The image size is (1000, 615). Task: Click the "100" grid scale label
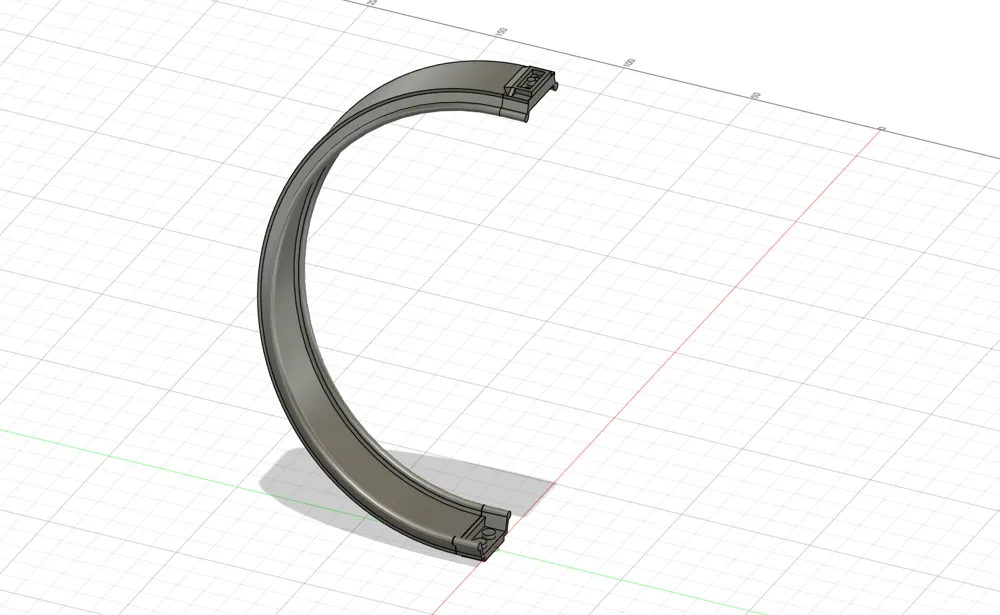coord(629,63)
